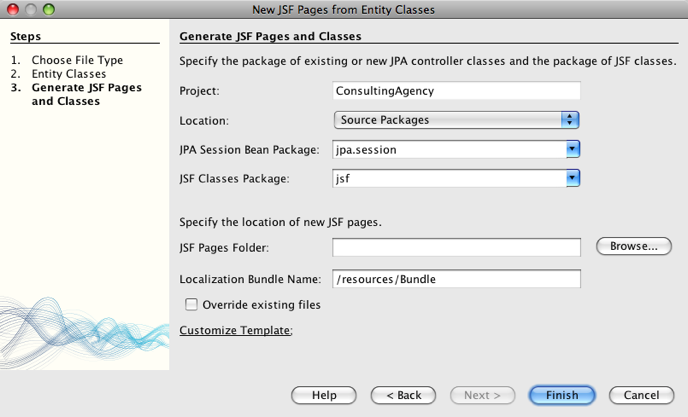
Task: Select the Entity Classes step
Action: [x=68, y=74]
